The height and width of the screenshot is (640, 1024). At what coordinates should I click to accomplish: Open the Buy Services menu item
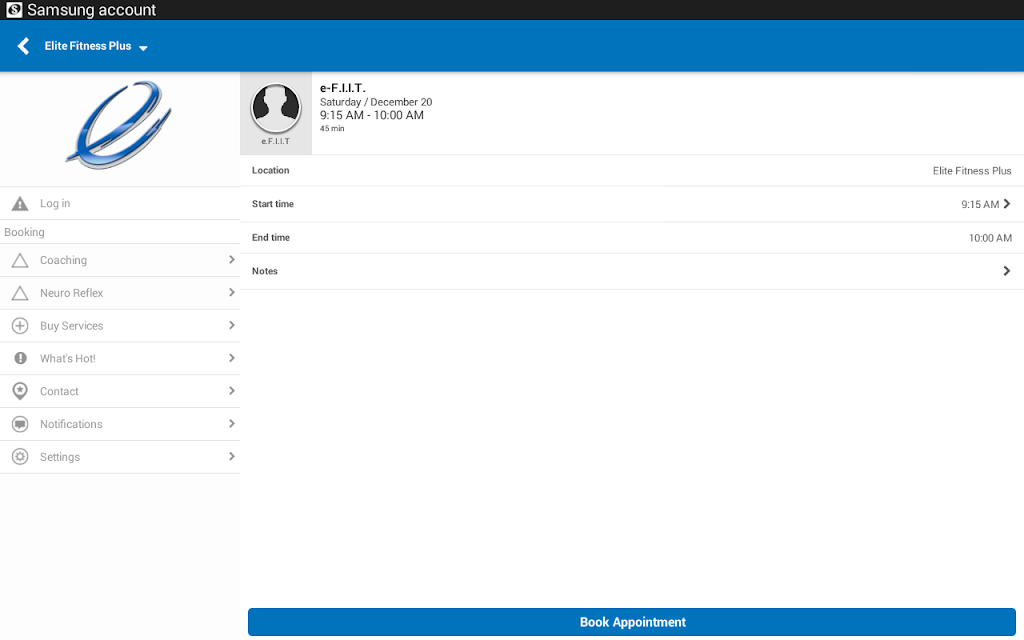(120, 326)
